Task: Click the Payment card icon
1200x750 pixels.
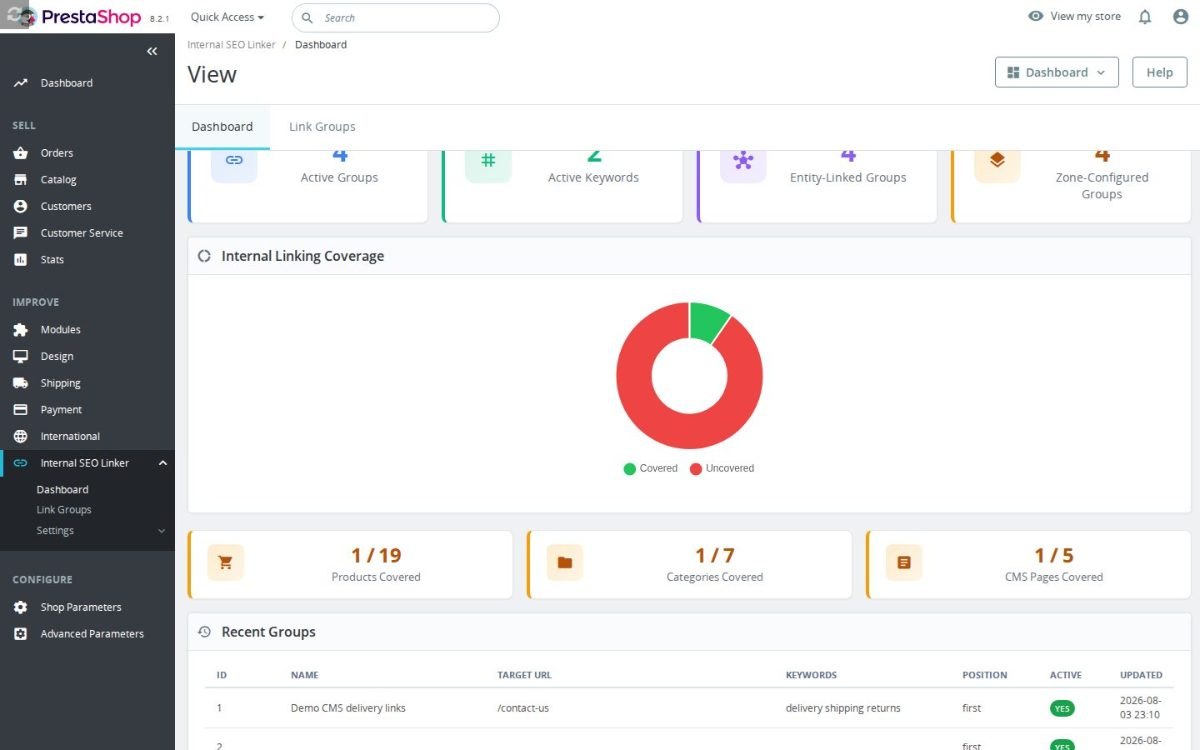Action: 20,410
